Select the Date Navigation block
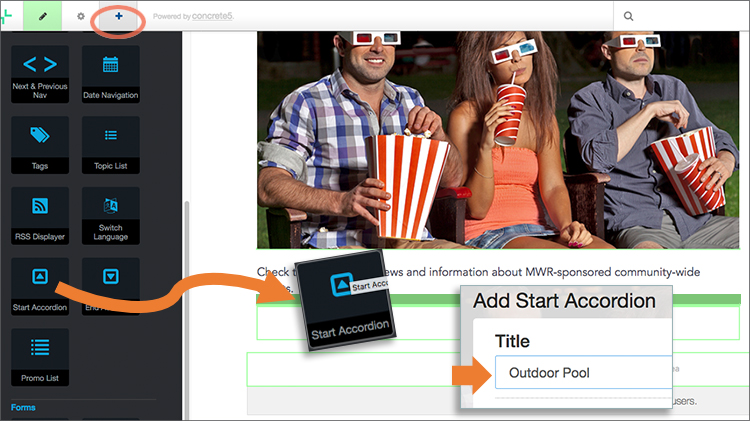 coord(110,73)
